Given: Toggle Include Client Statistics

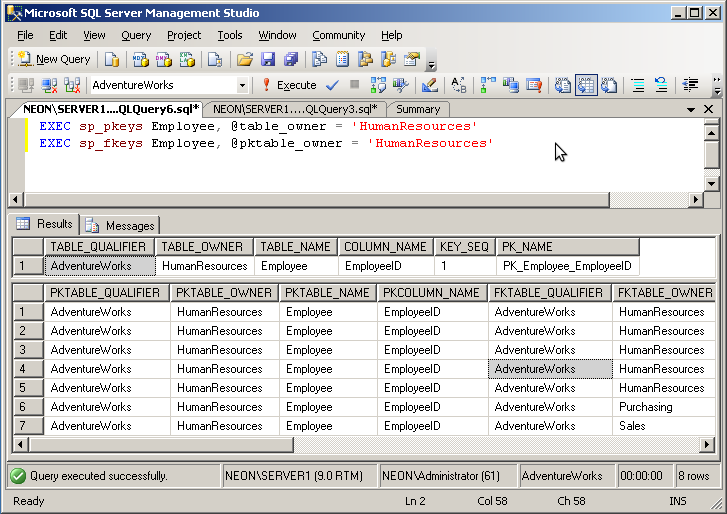Looking at the screenshot, I should (511, 85).
